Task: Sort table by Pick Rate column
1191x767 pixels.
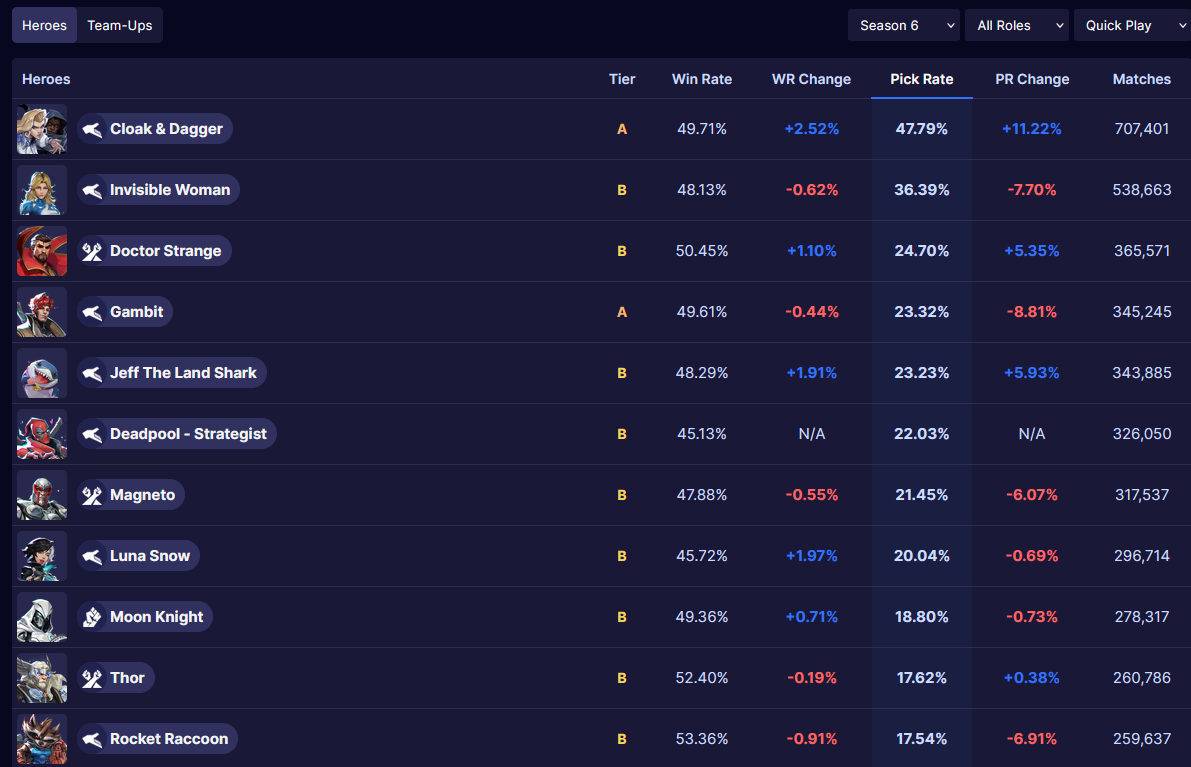Action: point(921,79)
